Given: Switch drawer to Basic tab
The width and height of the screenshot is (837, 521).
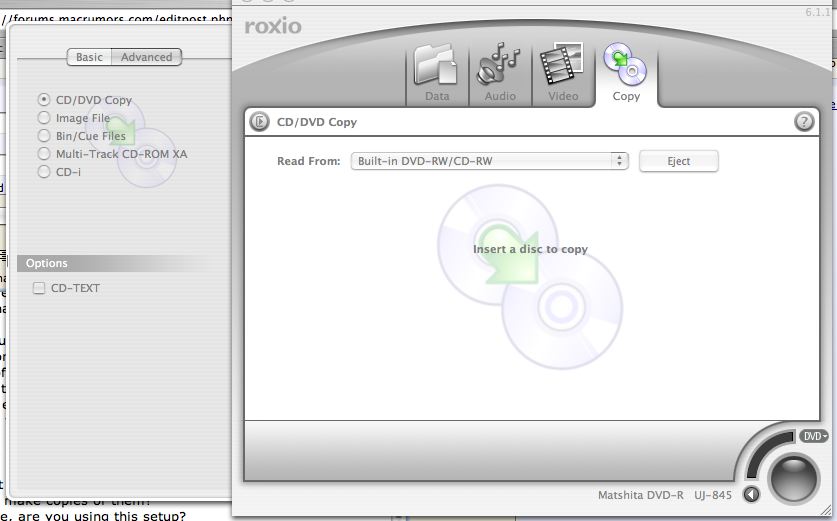Looking at the screenshot, I should (x=89, y=57).
